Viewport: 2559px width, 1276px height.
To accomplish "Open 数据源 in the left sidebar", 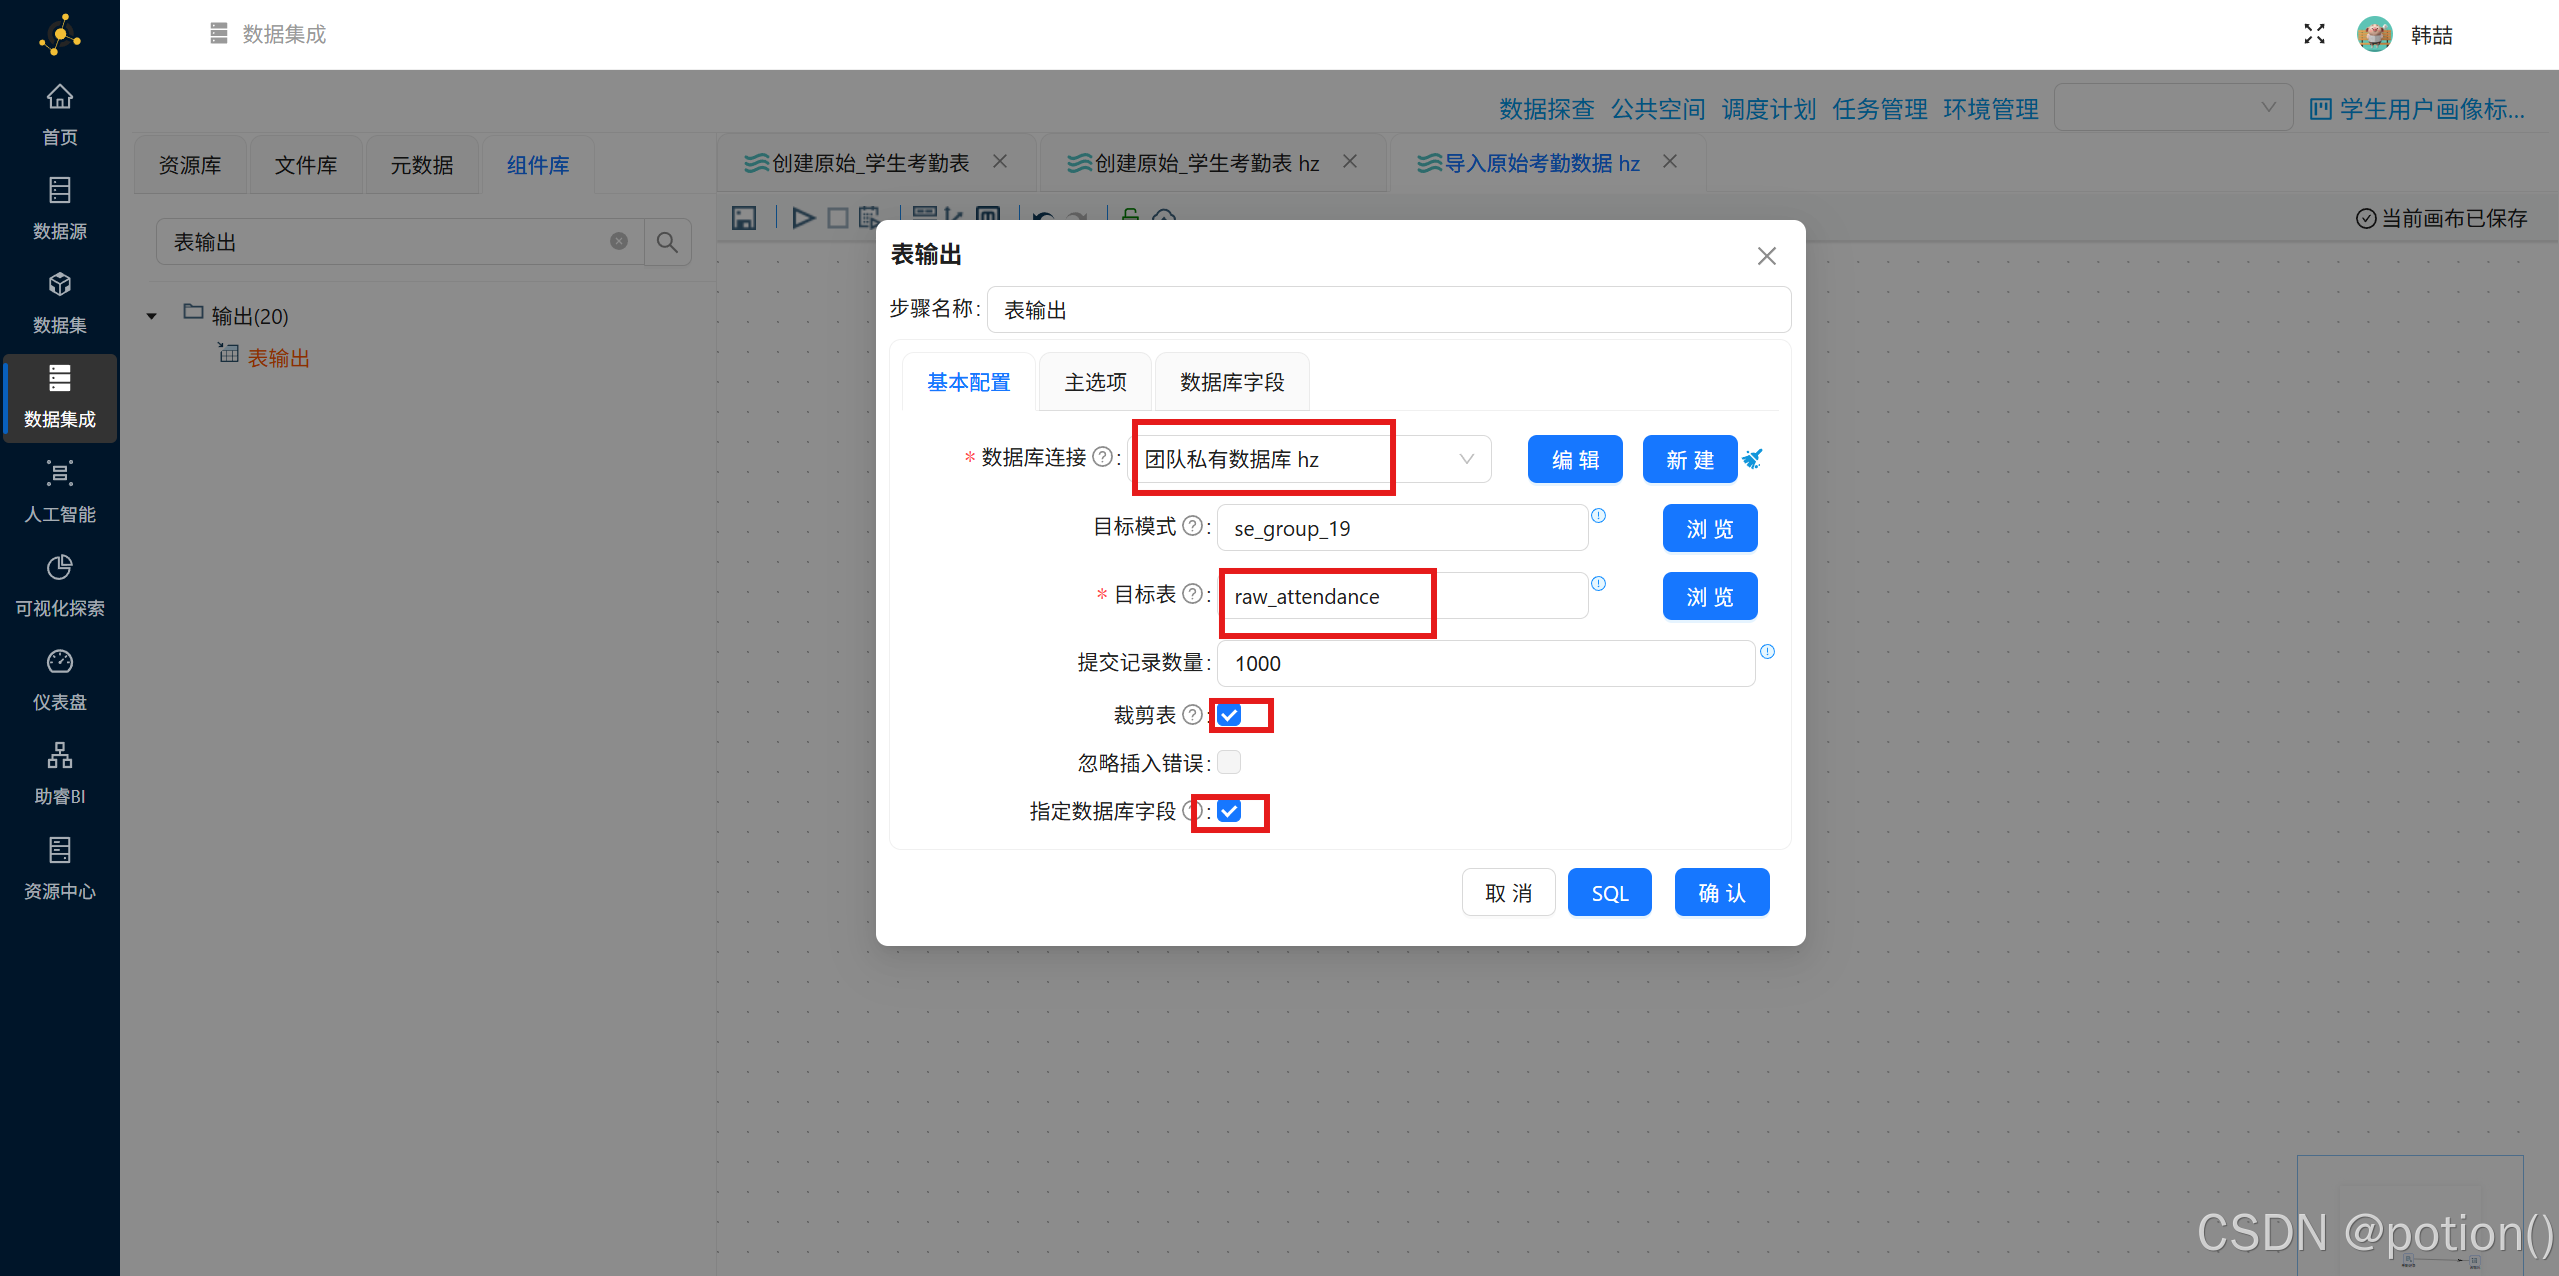I will click(x=60, y=208).
